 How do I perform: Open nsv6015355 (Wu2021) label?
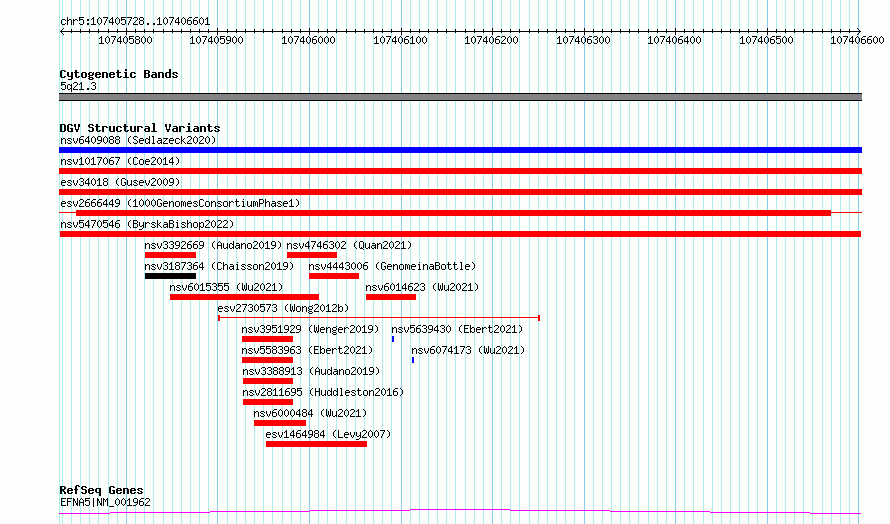coord(226,287)
